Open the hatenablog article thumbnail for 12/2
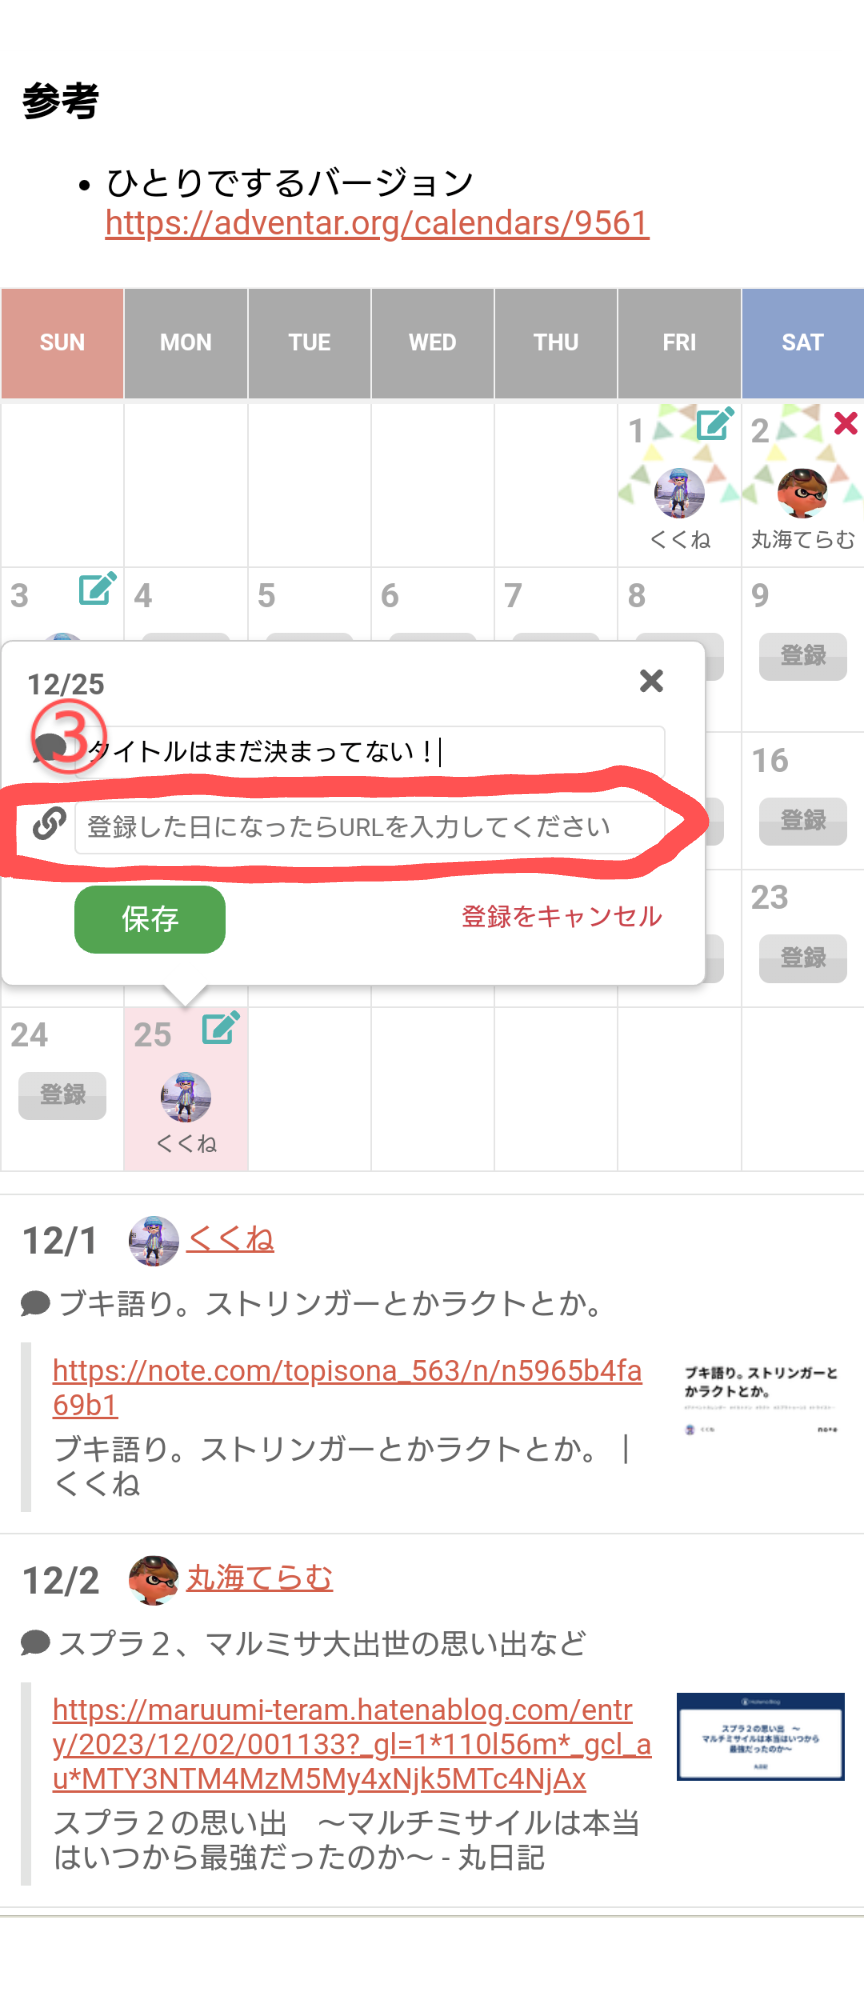Viewport: 864px width, 2016px height. (x=761, y=1736)
